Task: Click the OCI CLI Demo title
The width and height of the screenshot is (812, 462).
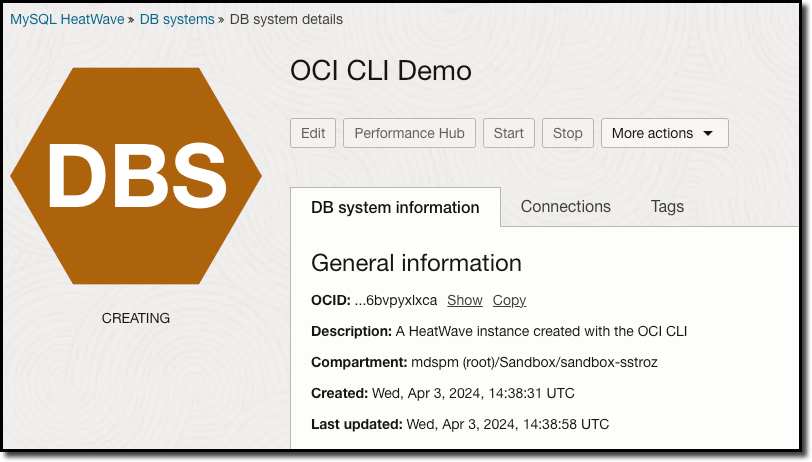Action: click(x=381, y=70)
